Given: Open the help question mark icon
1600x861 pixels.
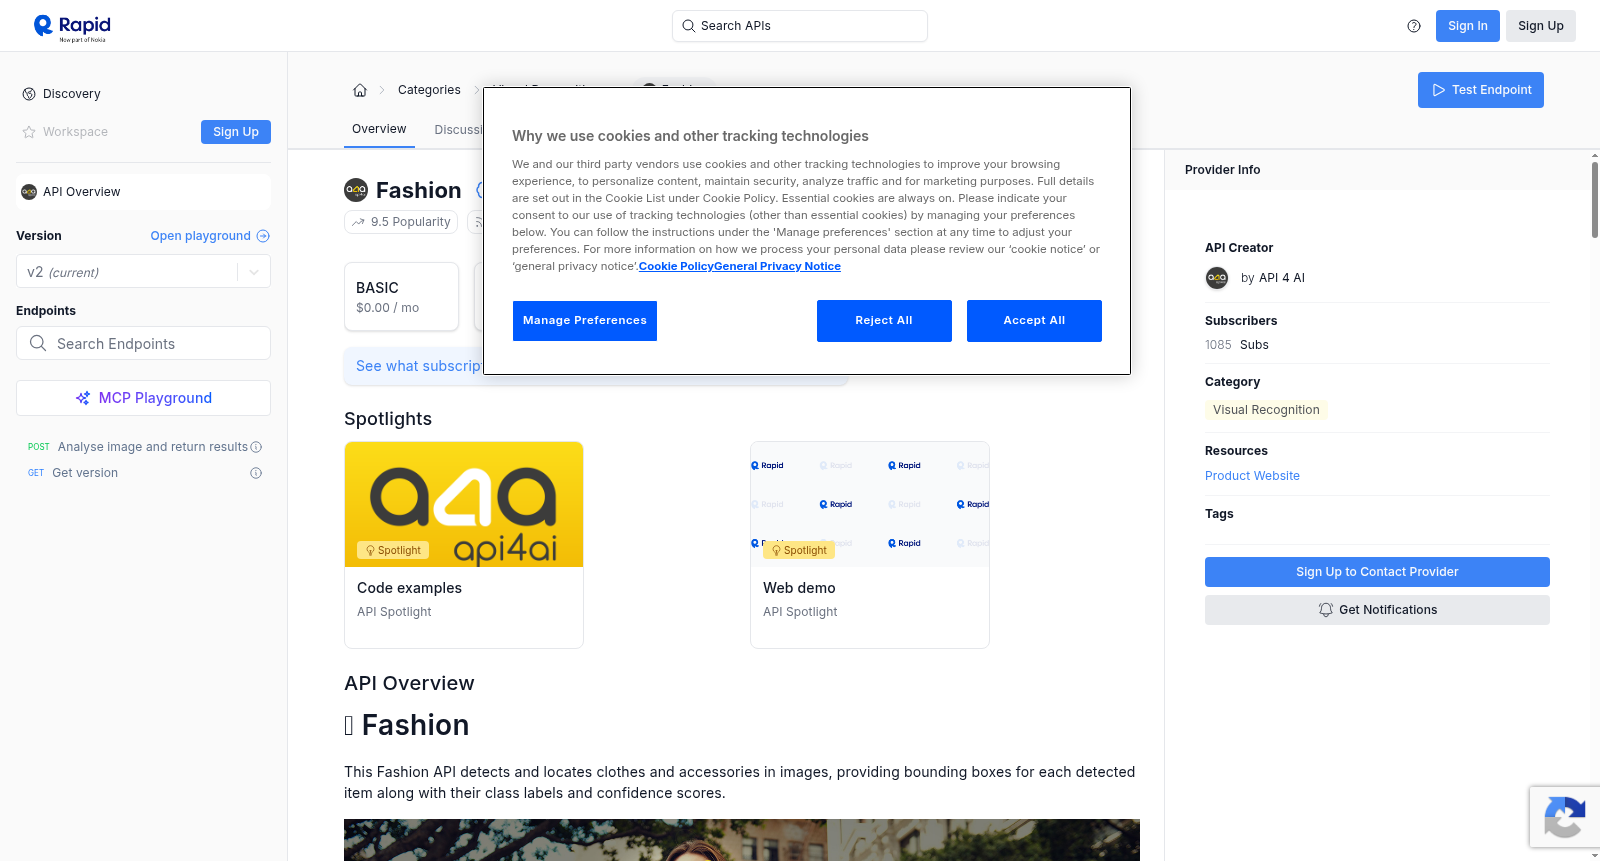Looking at the screenshot, I should point(1414,26).
